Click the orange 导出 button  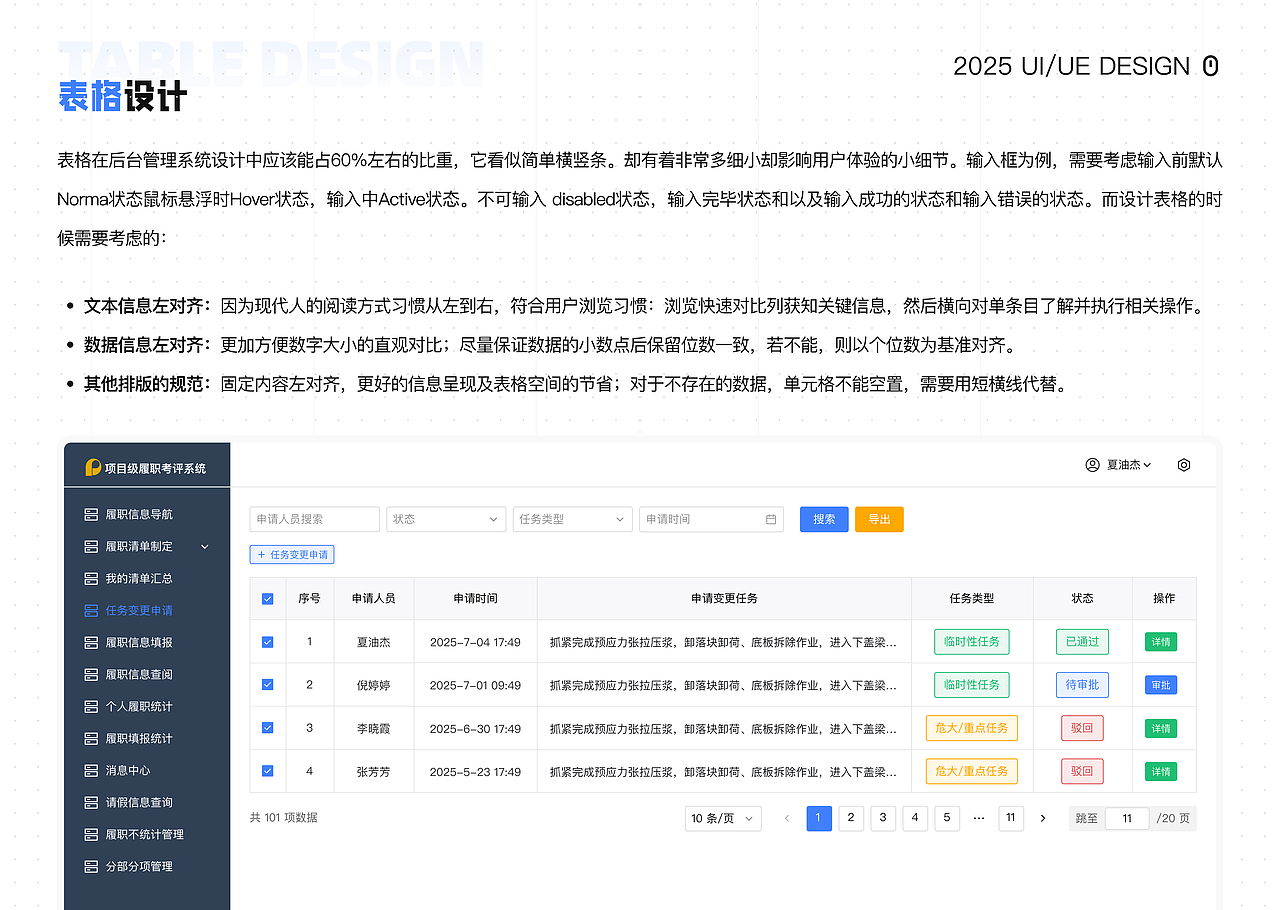point(879,519)
